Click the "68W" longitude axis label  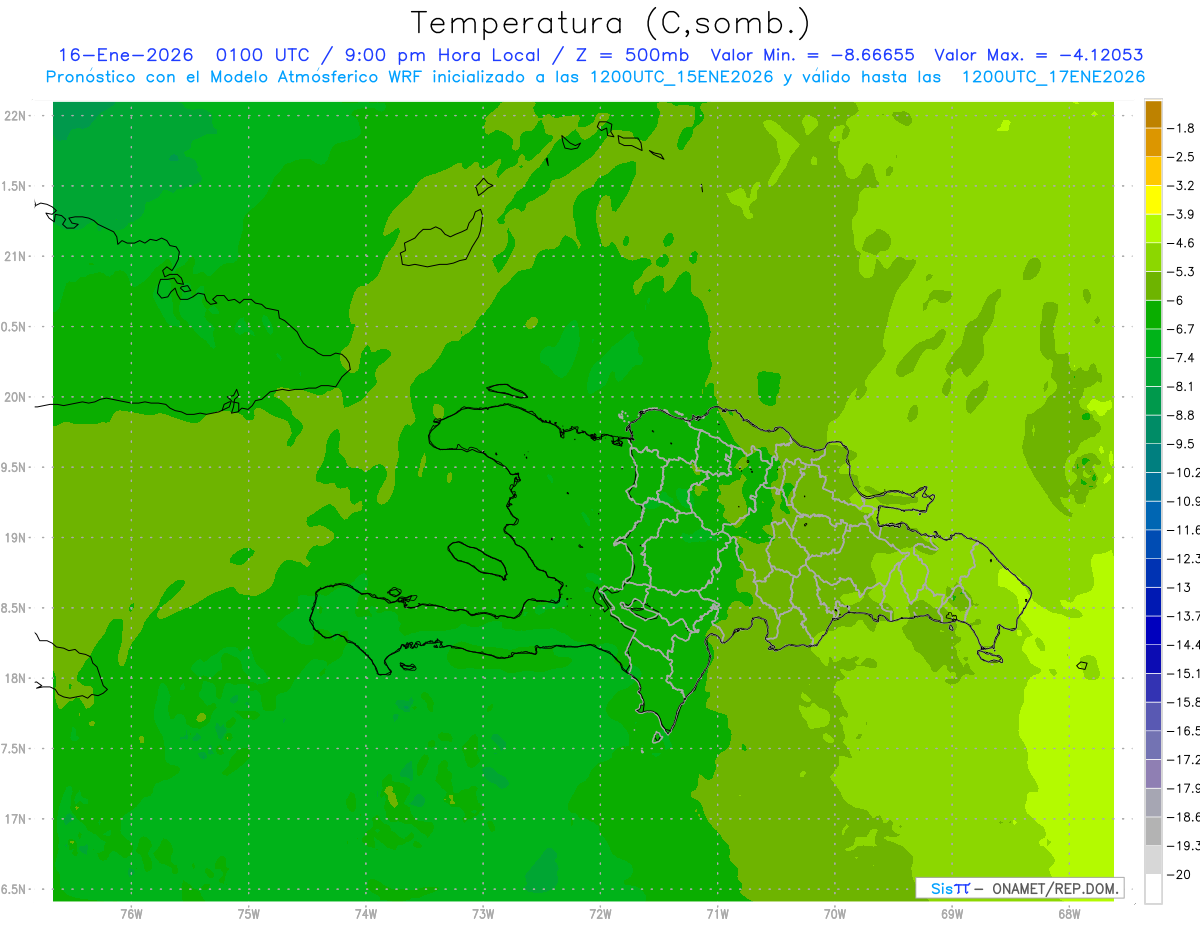[x=1069, y=913]
